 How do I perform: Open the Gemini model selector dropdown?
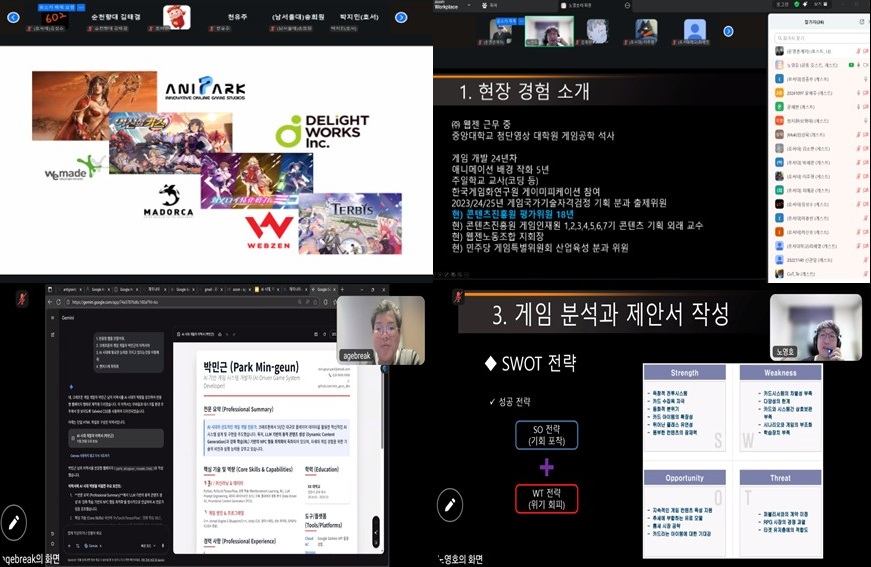tap(148, 546)
